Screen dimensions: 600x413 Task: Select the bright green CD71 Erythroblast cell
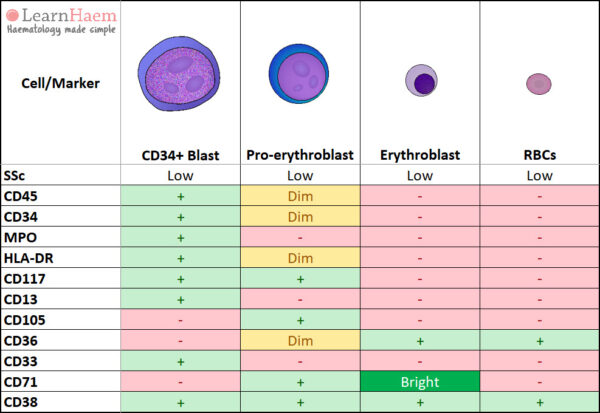[x=420, y=383]
